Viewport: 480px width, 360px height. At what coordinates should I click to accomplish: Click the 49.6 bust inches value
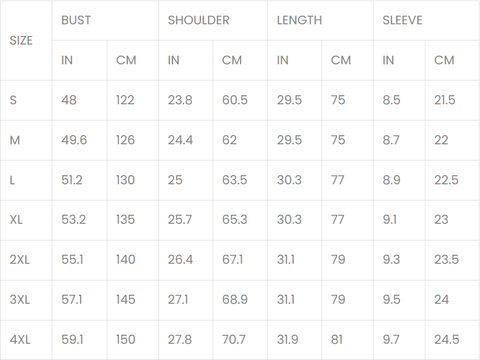[x=74, y=140]
